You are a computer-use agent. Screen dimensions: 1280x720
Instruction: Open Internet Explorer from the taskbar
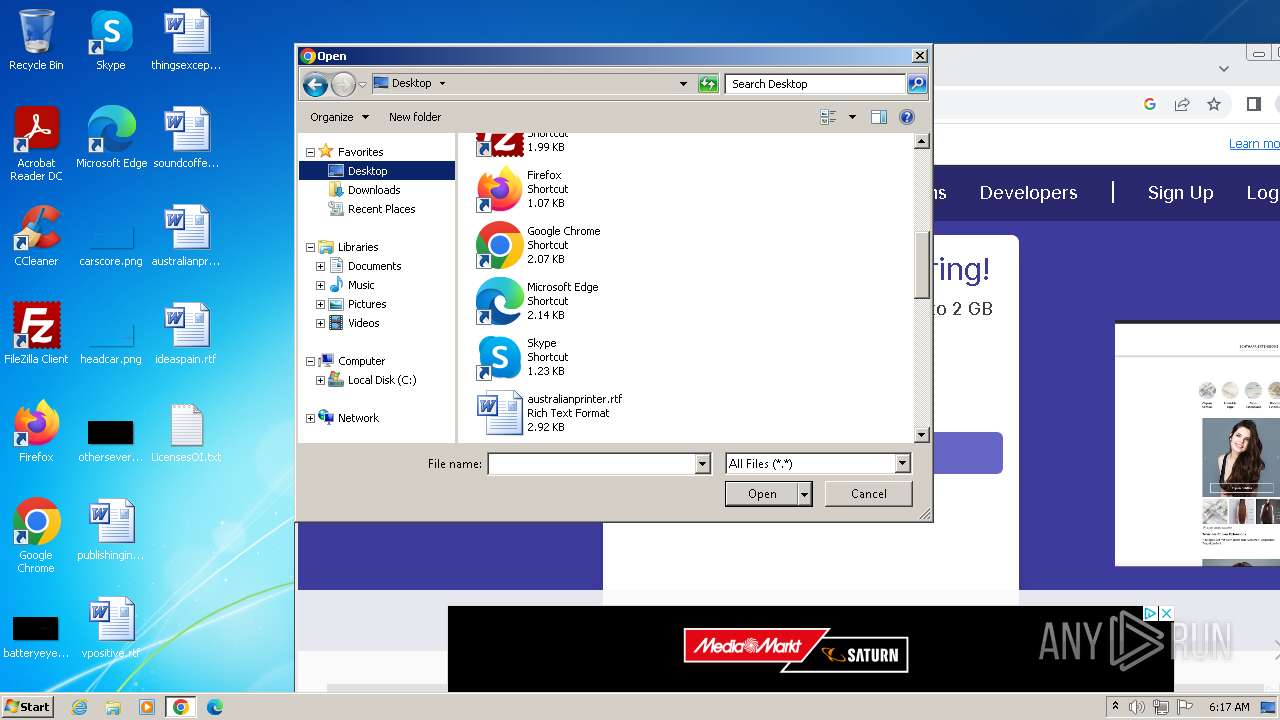(80, 707)
